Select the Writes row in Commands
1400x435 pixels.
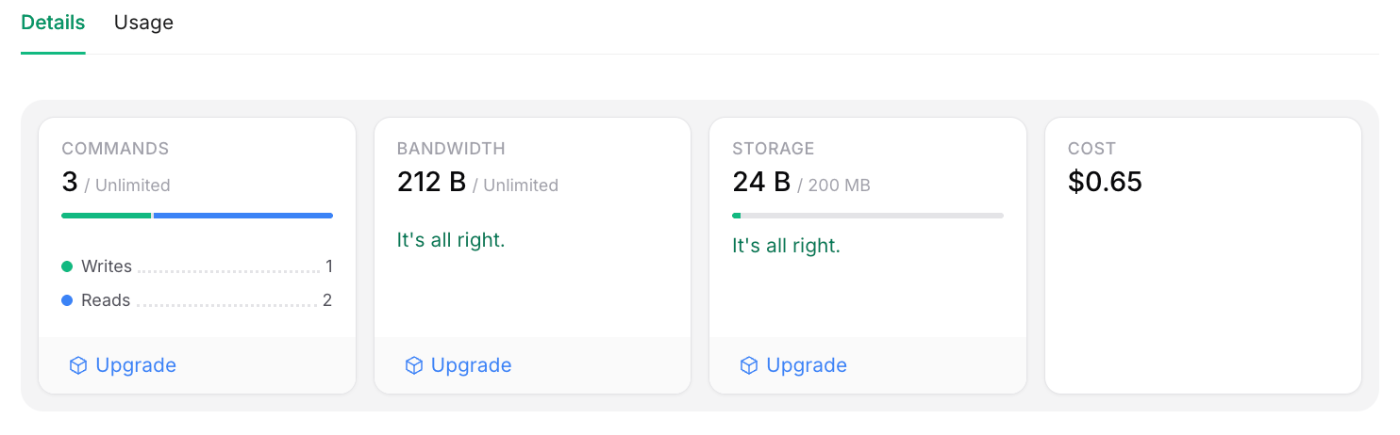click(197, 267)
